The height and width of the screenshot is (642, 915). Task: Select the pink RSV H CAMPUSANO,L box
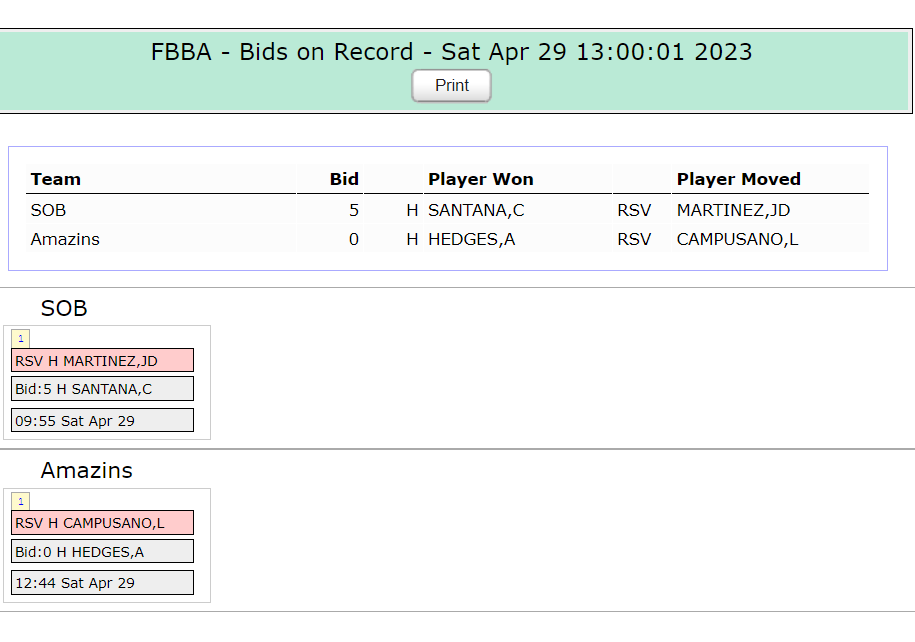tap(102, 523)
